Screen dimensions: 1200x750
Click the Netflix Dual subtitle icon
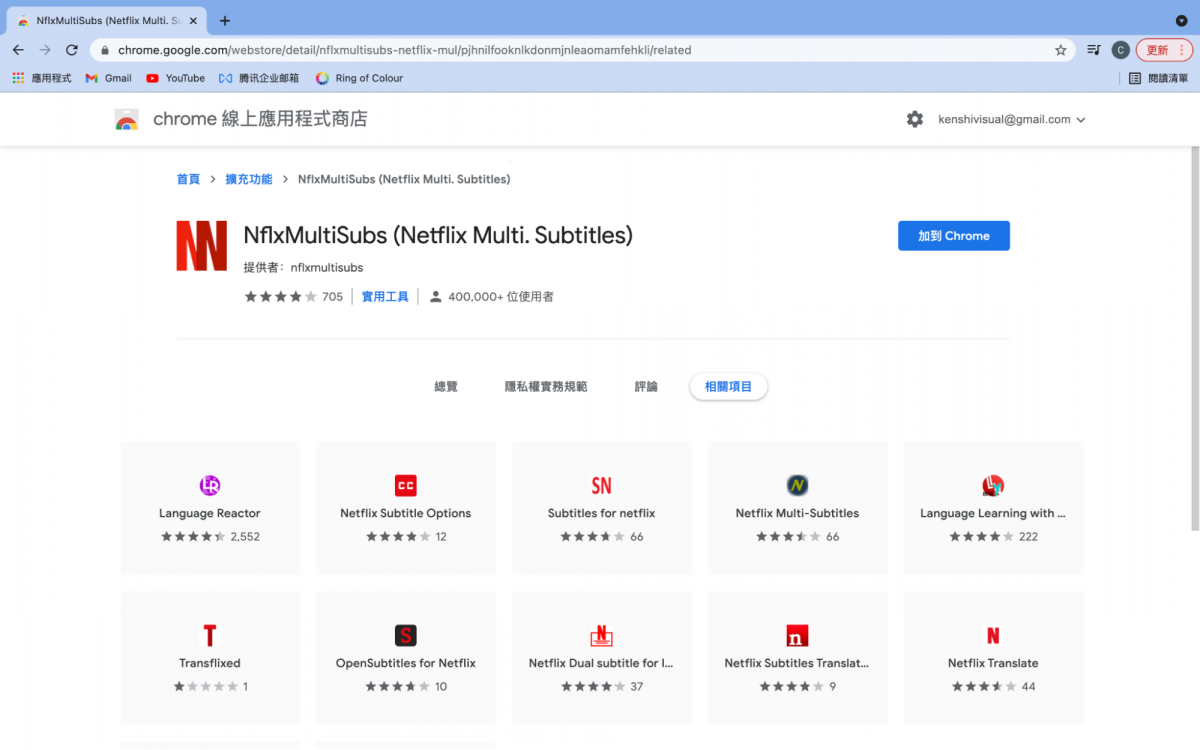click(601, 636)
